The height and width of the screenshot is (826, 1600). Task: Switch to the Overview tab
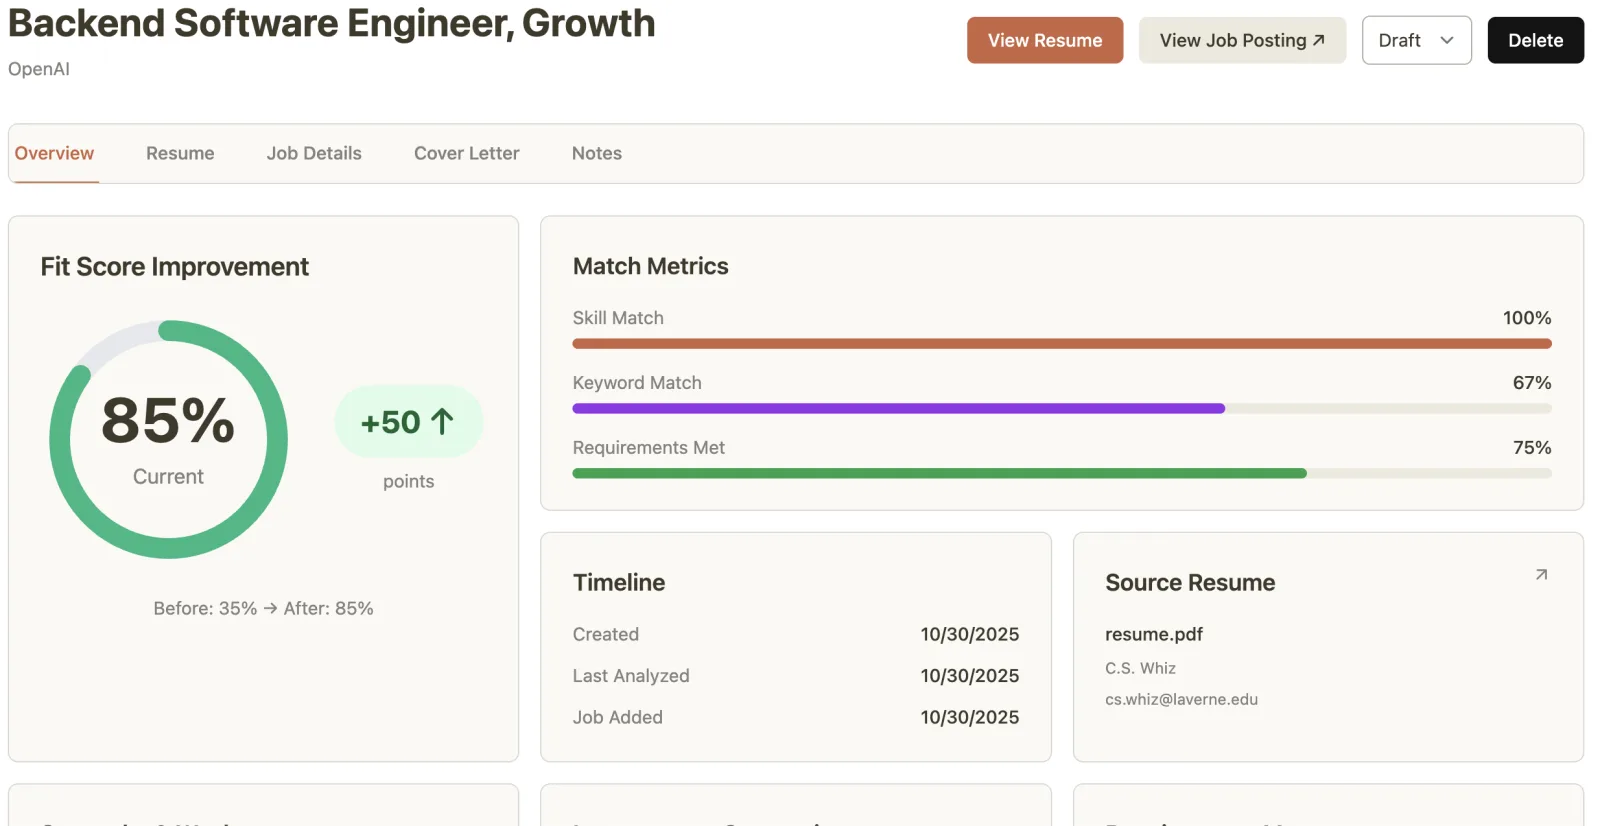[54, 153]
